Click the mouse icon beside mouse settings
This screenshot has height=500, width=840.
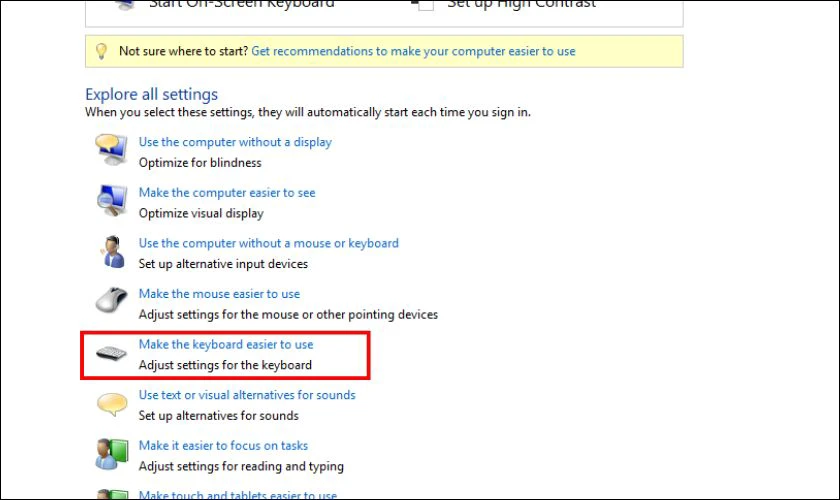click(111, 301)
